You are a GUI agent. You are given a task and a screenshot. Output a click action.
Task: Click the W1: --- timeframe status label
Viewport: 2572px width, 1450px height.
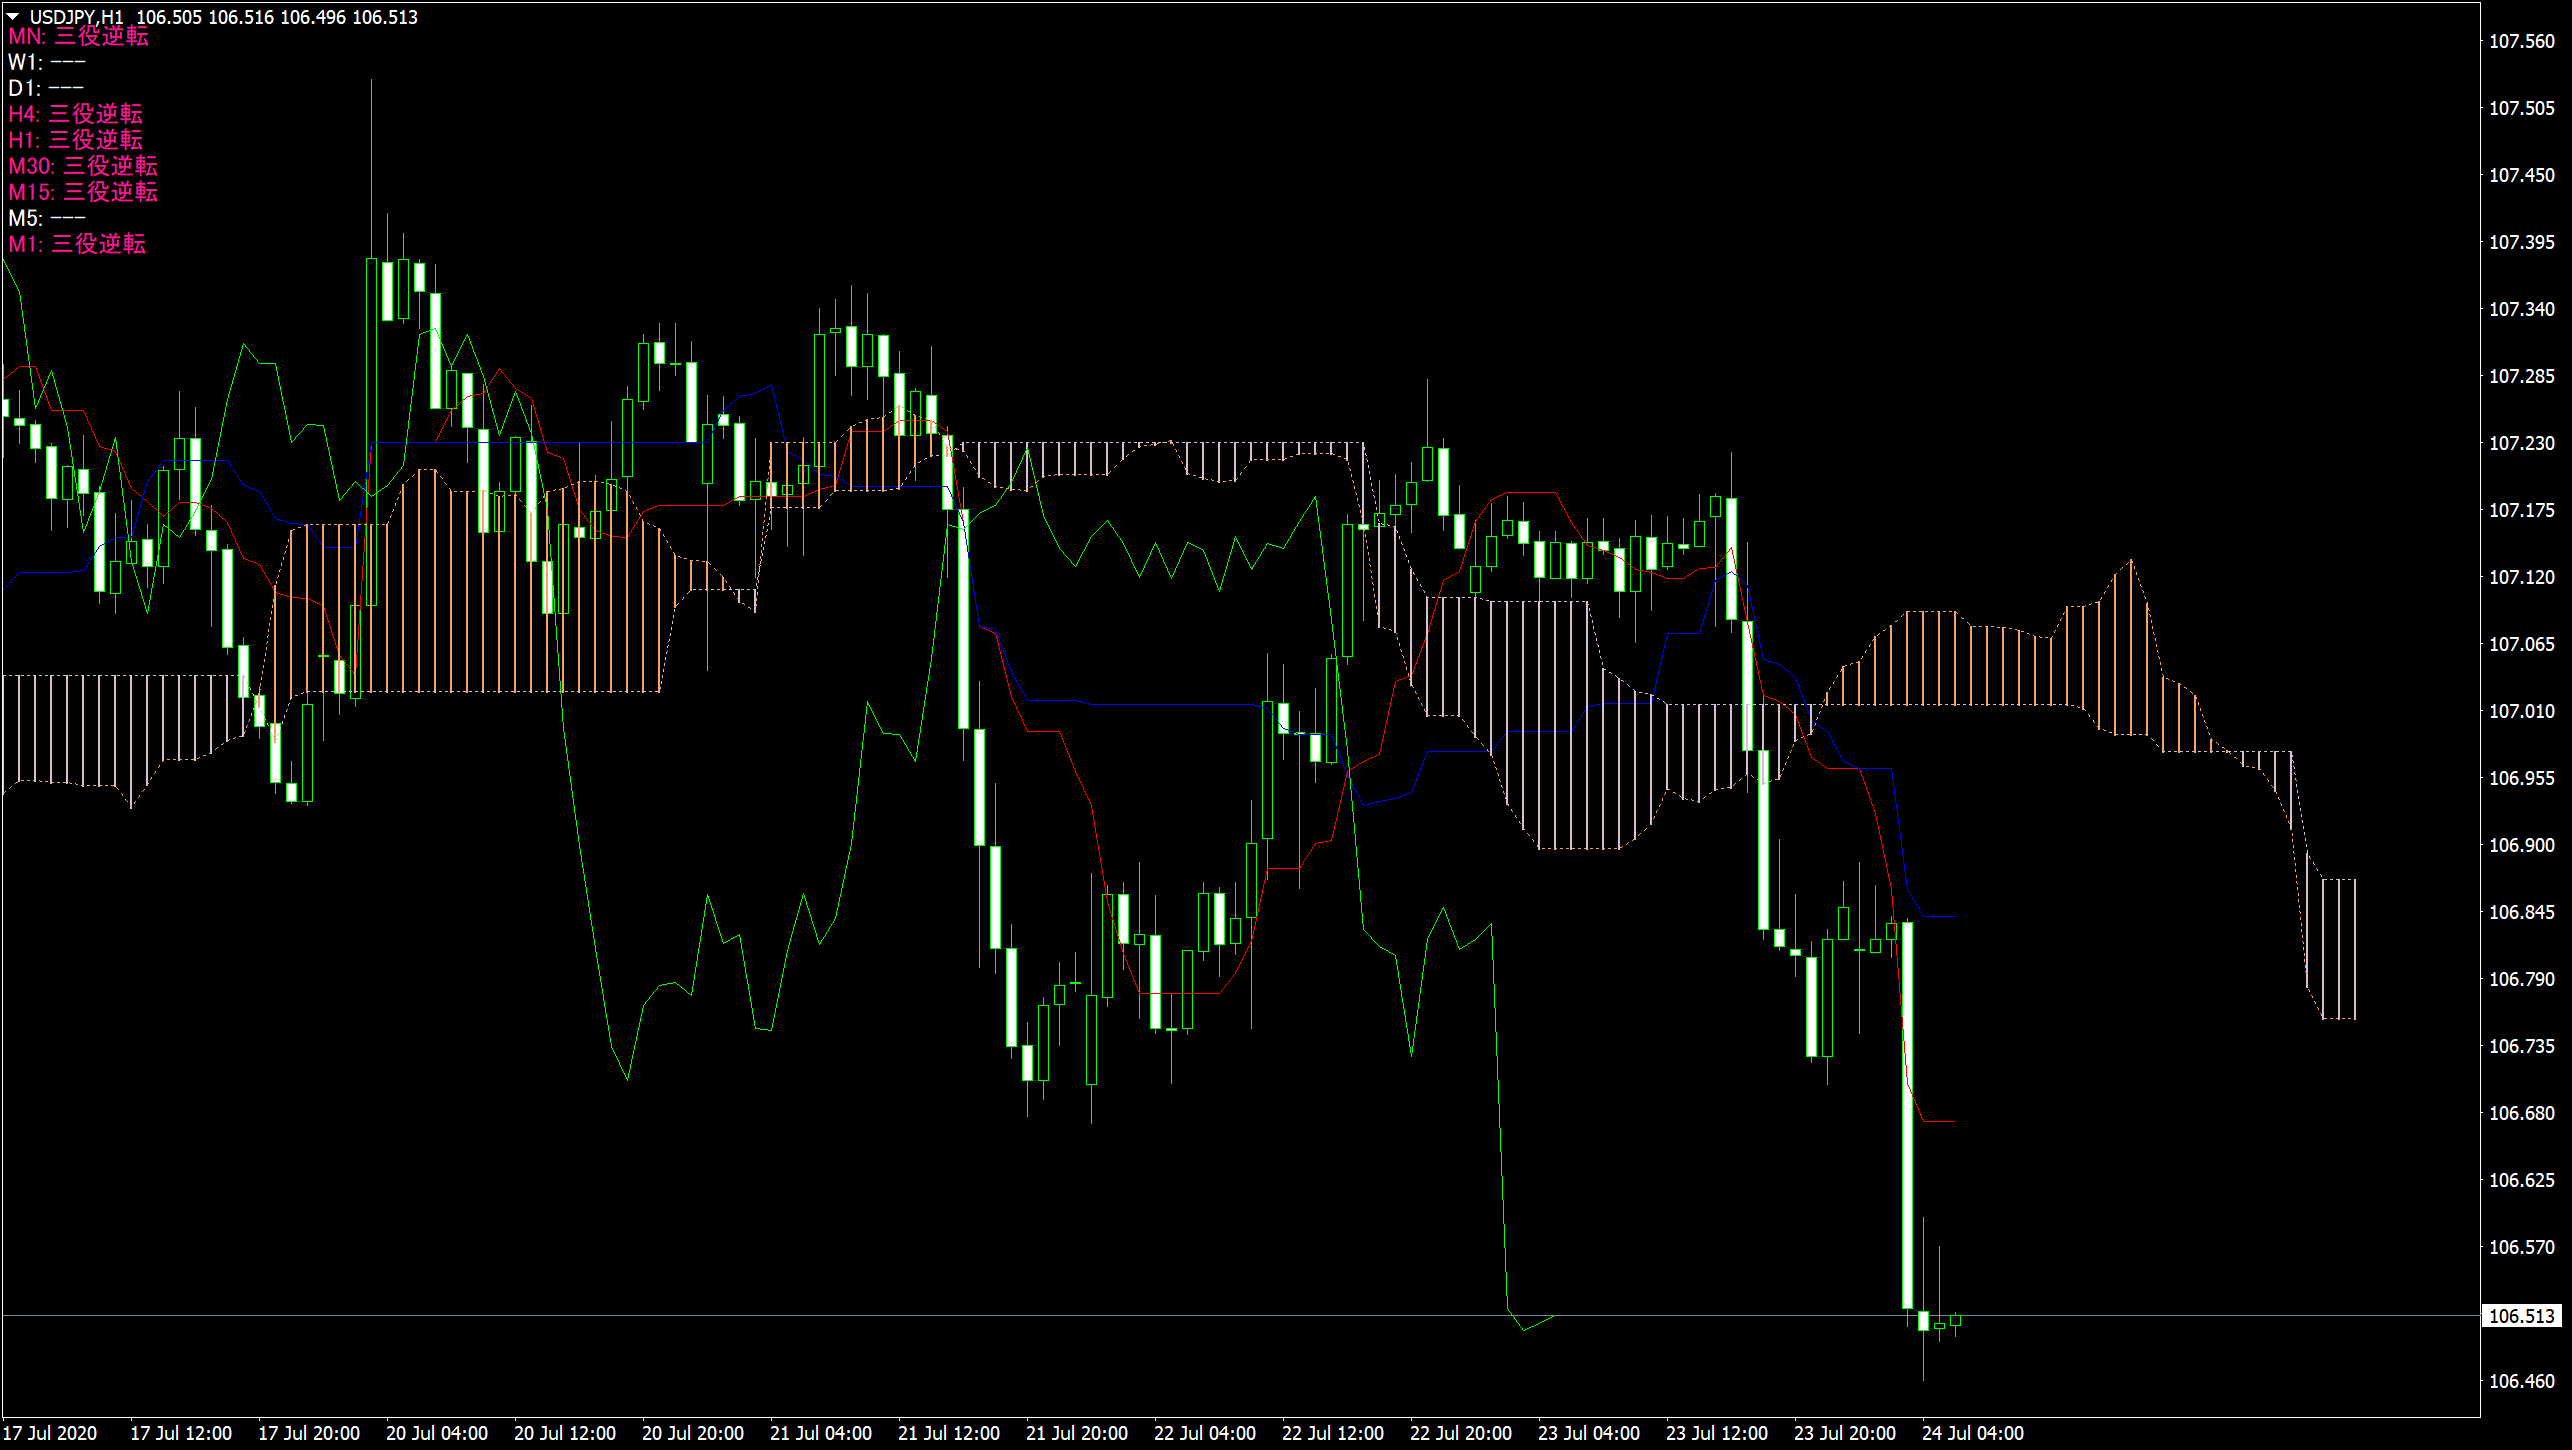point(45,62)
